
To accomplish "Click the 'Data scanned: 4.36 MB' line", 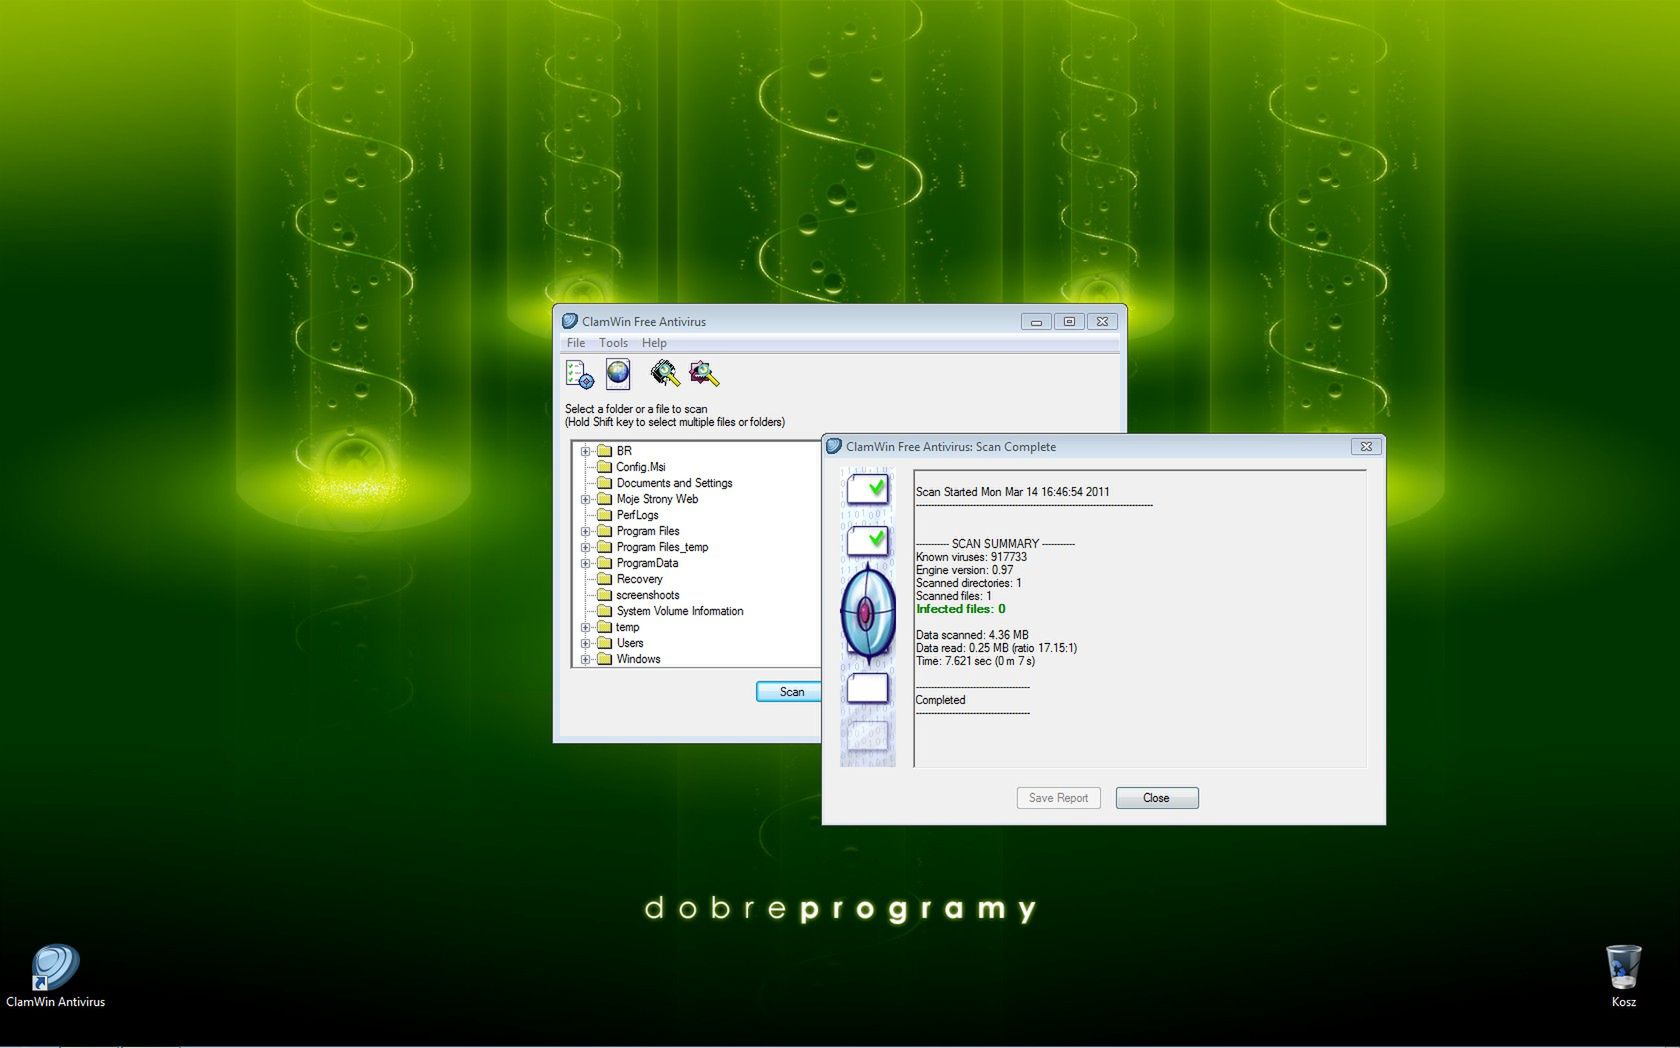I will coord(972,635).
